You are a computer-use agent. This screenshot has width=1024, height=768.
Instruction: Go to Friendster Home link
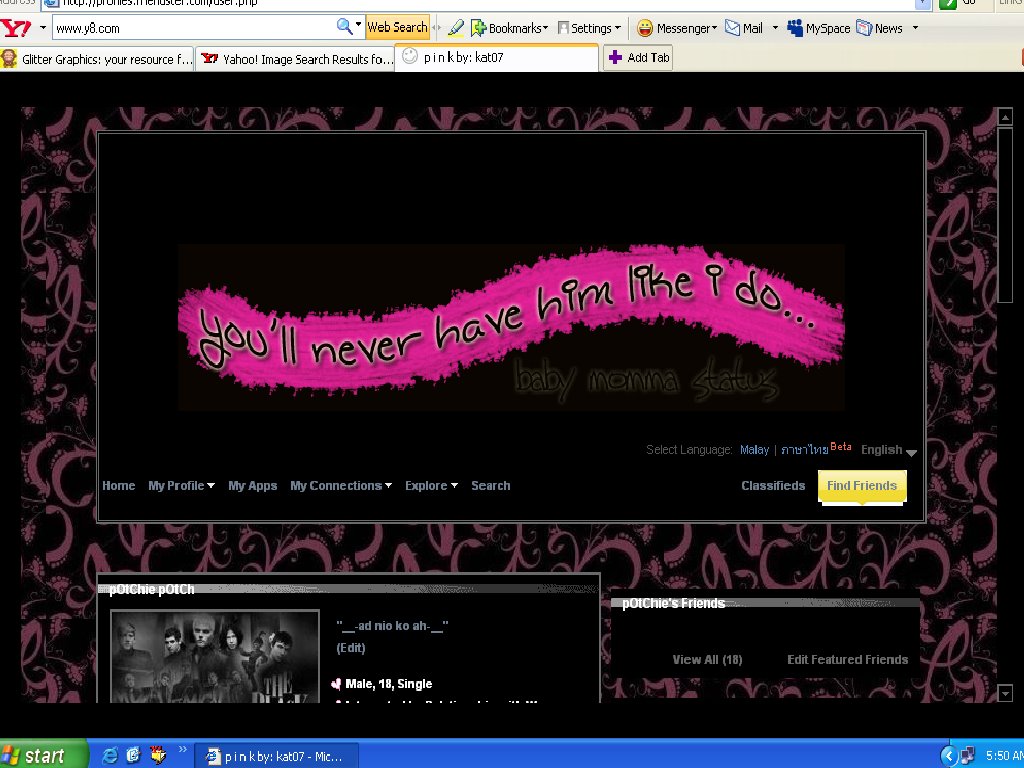point(119,486)
